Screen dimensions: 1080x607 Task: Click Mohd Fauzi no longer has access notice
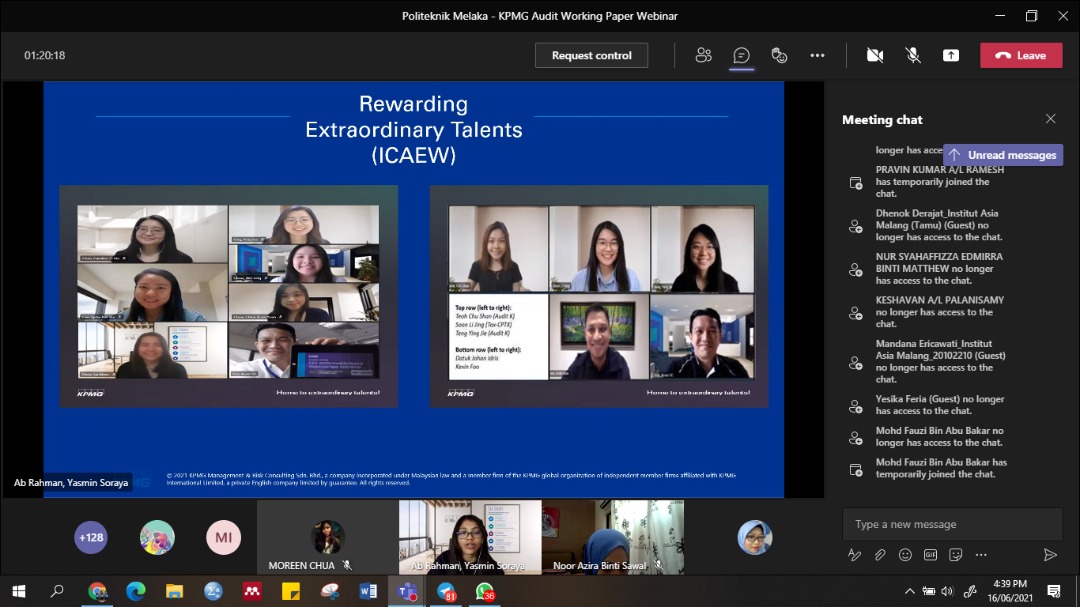[939, 437]
